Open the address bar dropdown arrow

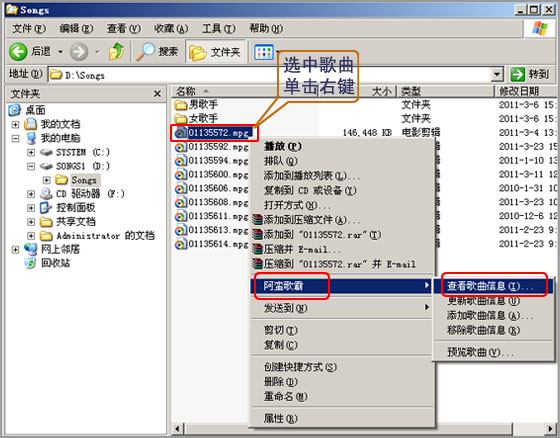click(x=497, y=75)
